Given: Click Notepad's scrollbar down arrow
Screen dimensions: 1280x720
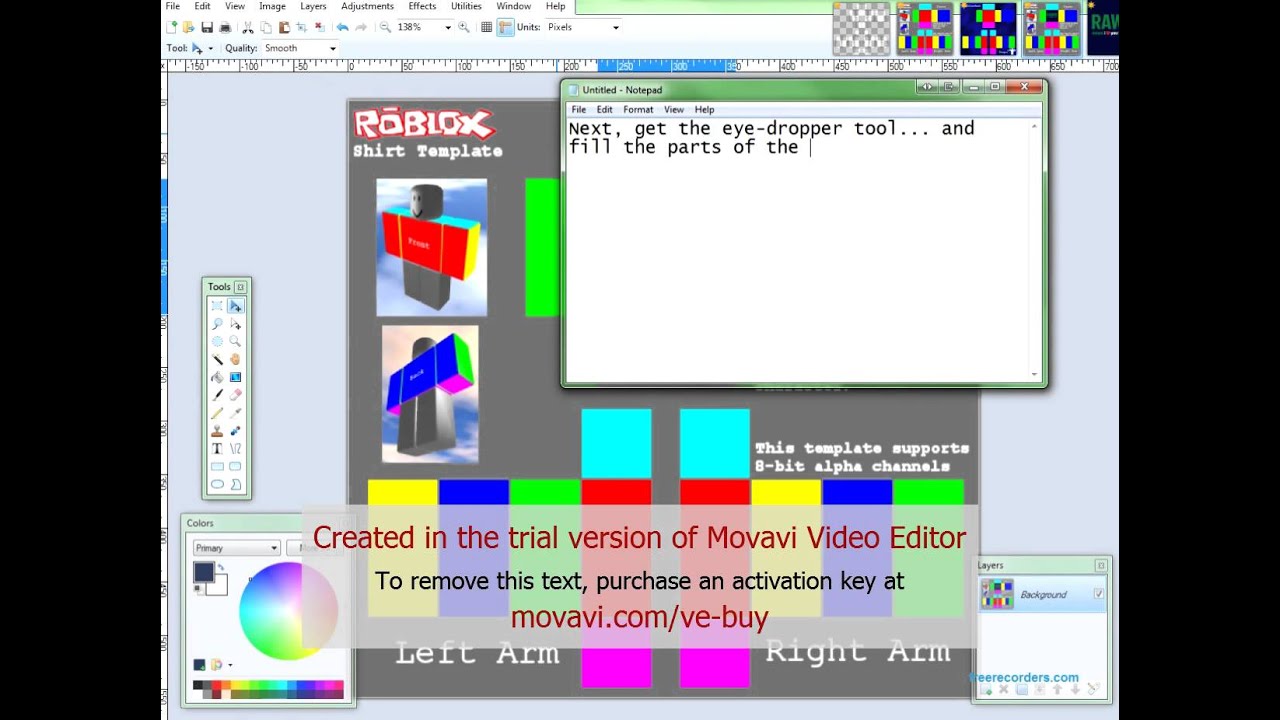Looking at the screenshot, I should coord(1034,375).
